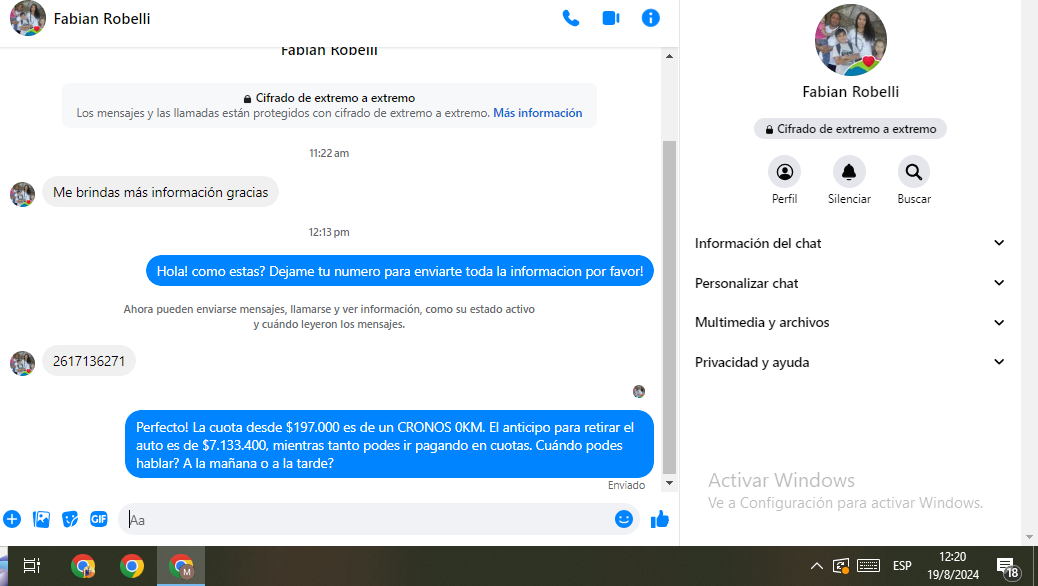Open the emoji picker in message box

click(624, 519)
